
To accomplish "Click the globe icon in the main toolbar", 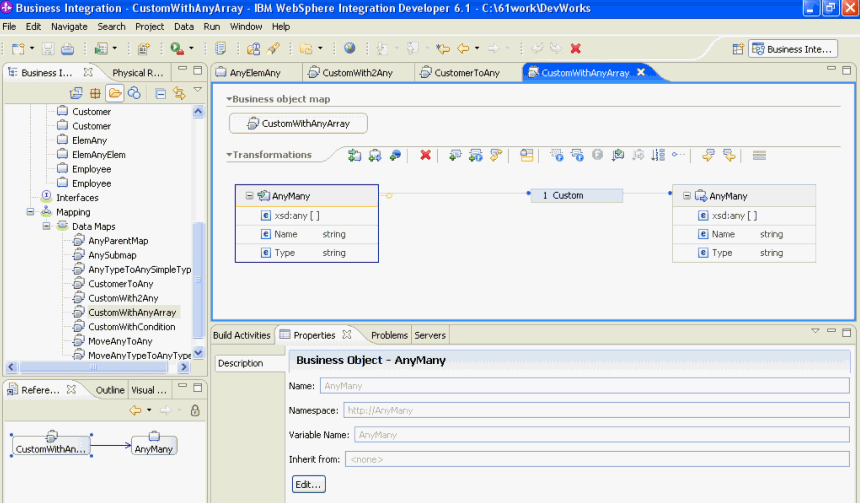I will tap(349, 48).
